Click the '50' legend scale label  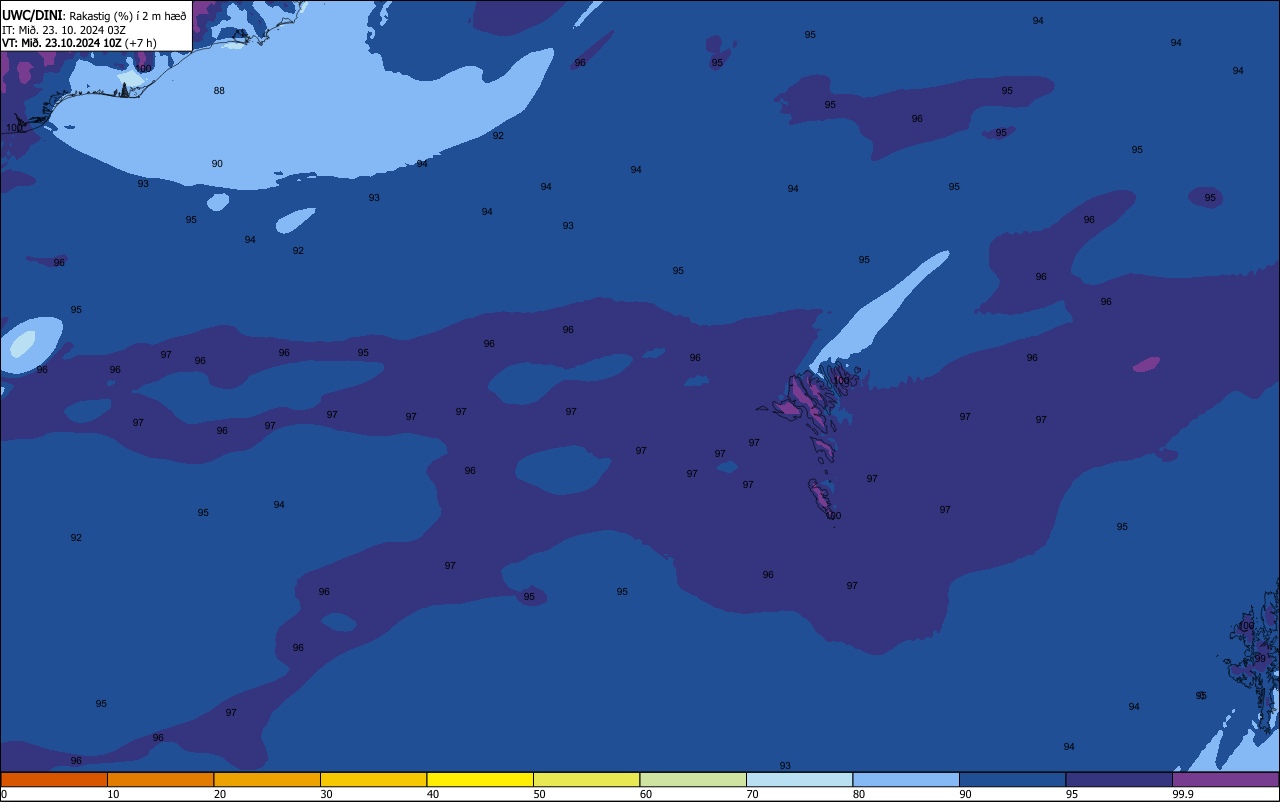tap(539, 794)
